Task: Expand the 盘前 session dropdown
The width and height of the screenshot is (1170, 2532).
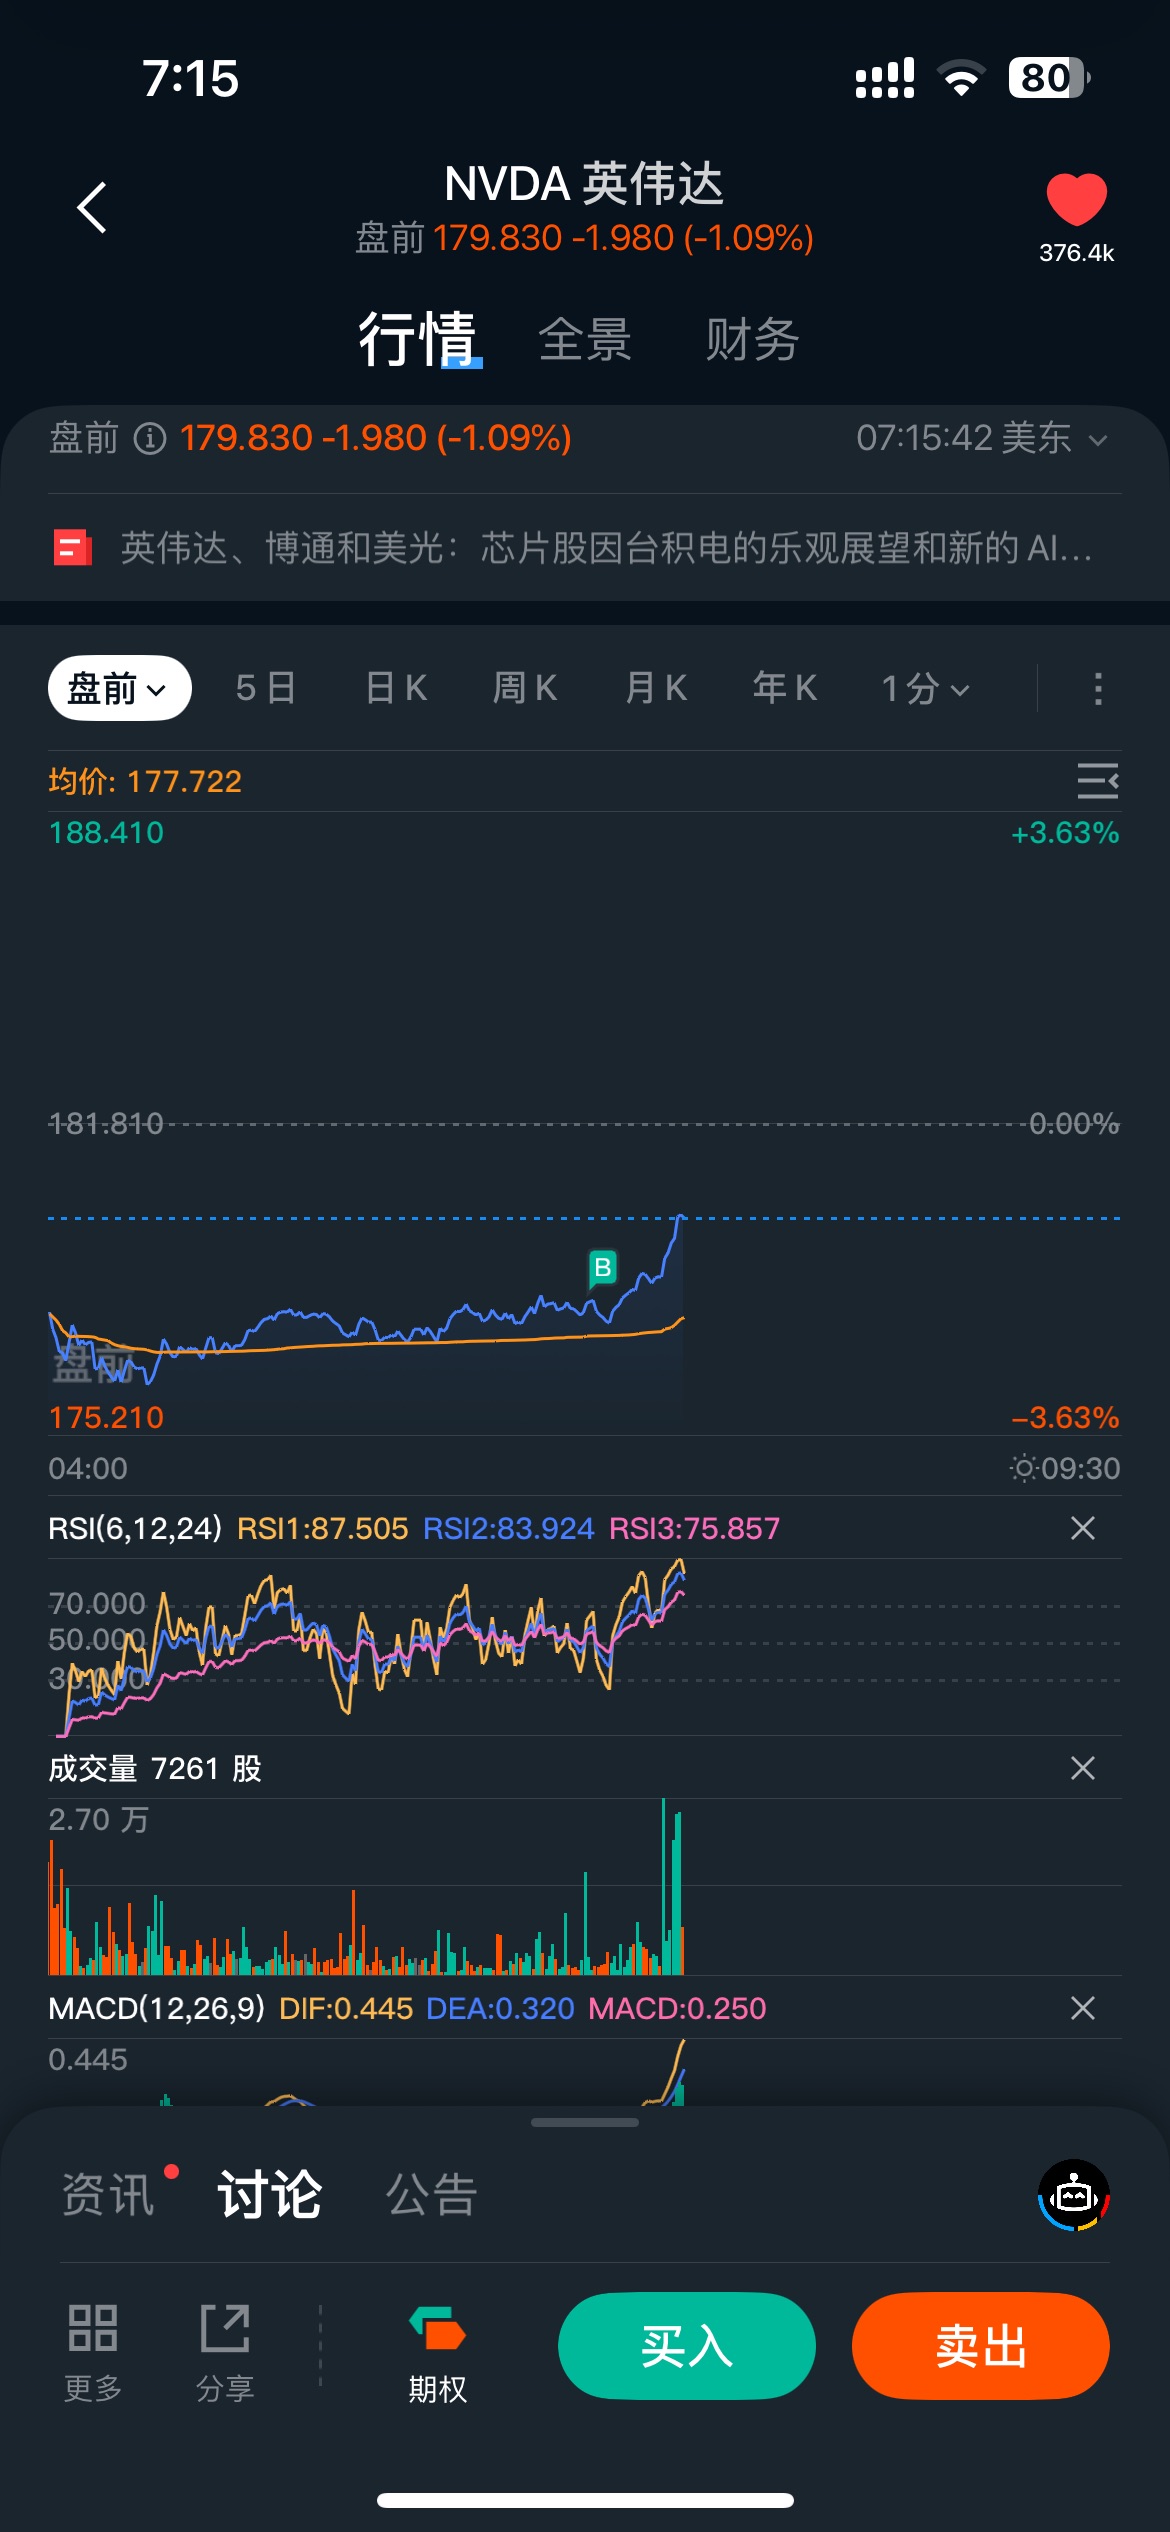Action: click(x=119, y=689)
